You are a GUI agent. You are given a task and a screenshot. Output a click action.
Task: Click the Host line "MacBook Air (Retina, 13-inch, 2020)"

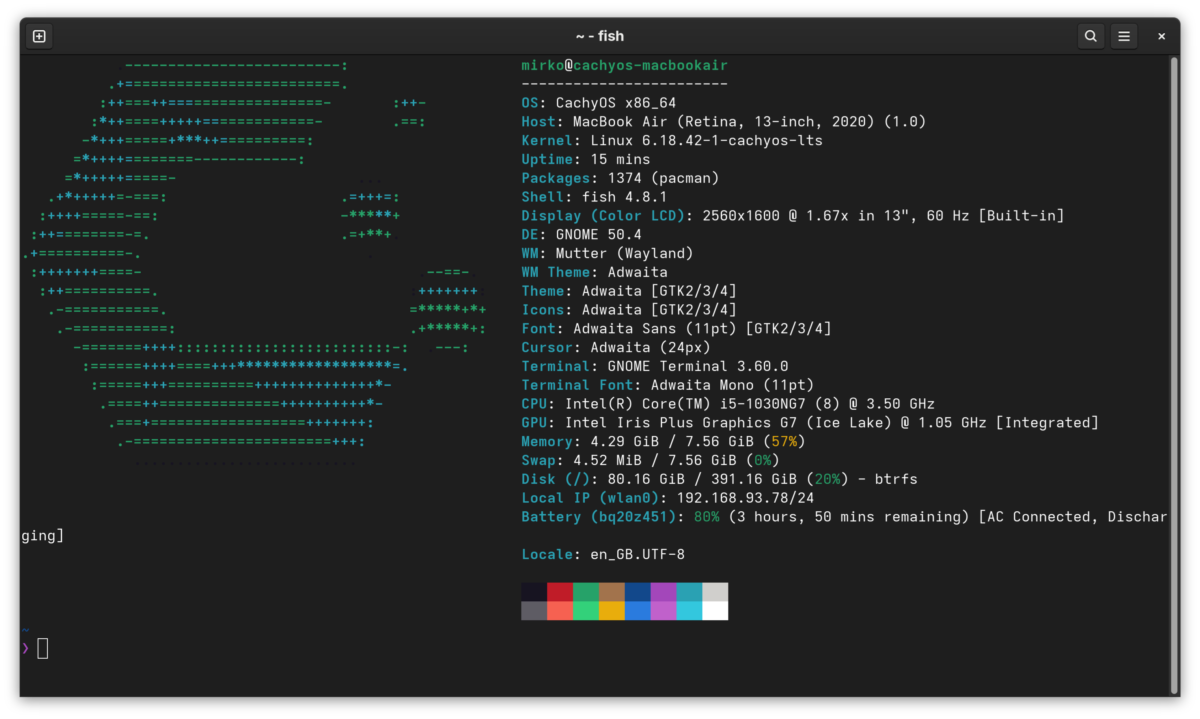(724, 122)
